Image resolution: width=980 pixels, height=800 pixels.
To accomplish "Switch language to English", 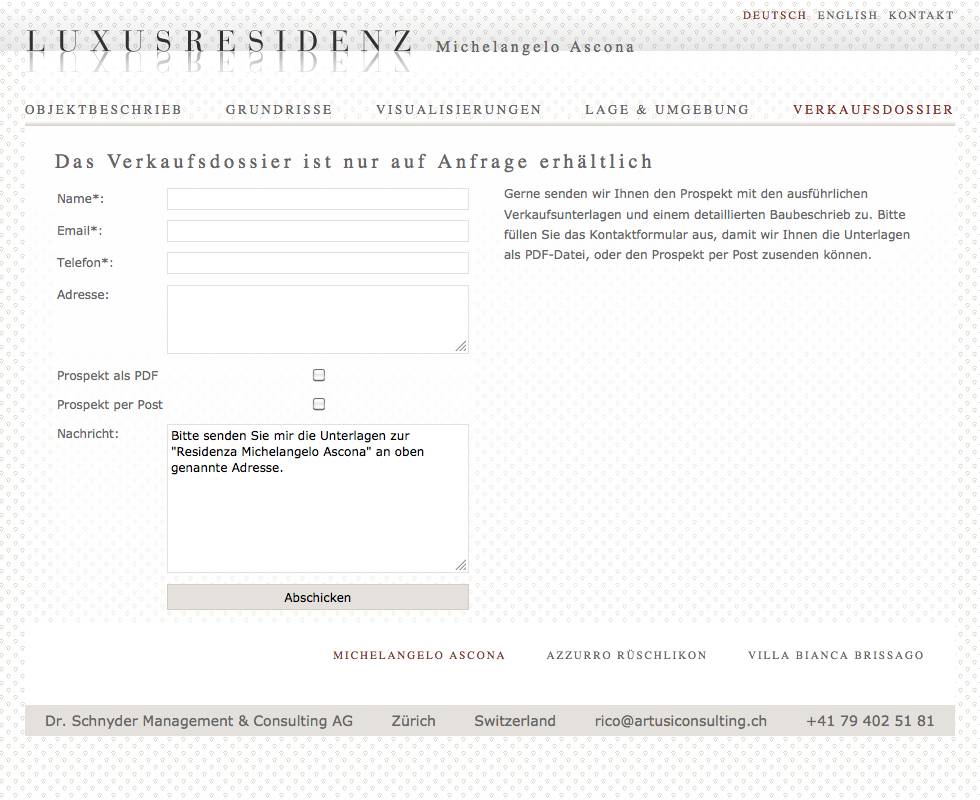I will [x=848, y=15].
